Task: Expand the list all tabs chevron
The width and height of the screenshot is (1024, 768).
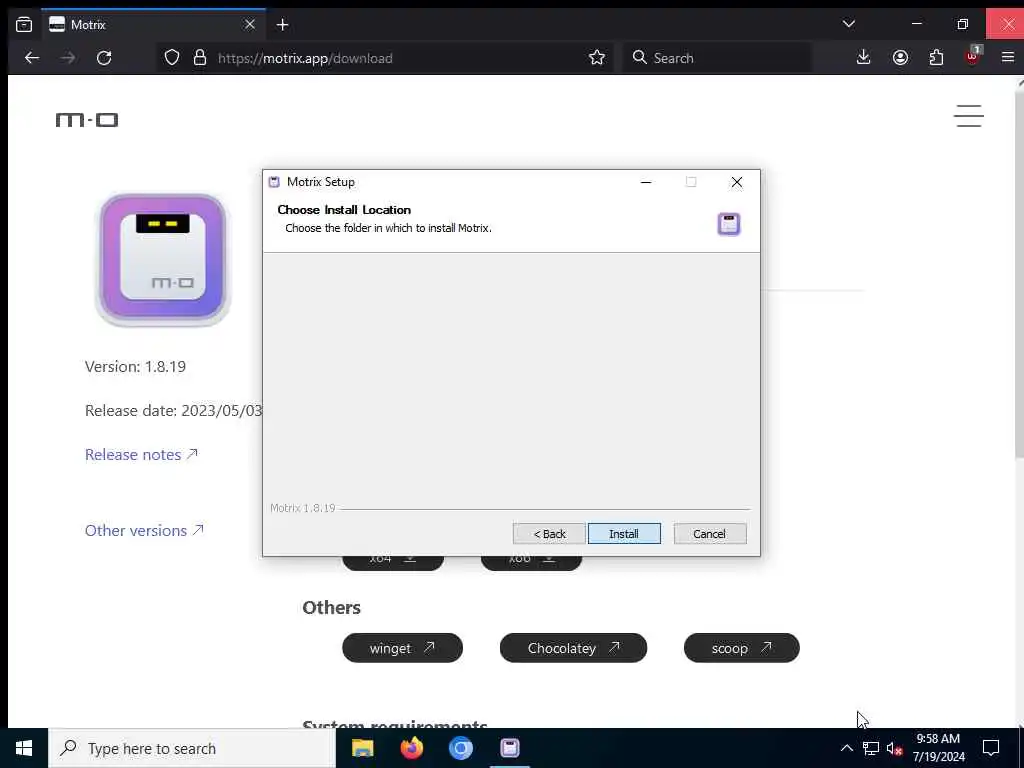Action: (x=848, y=24)
